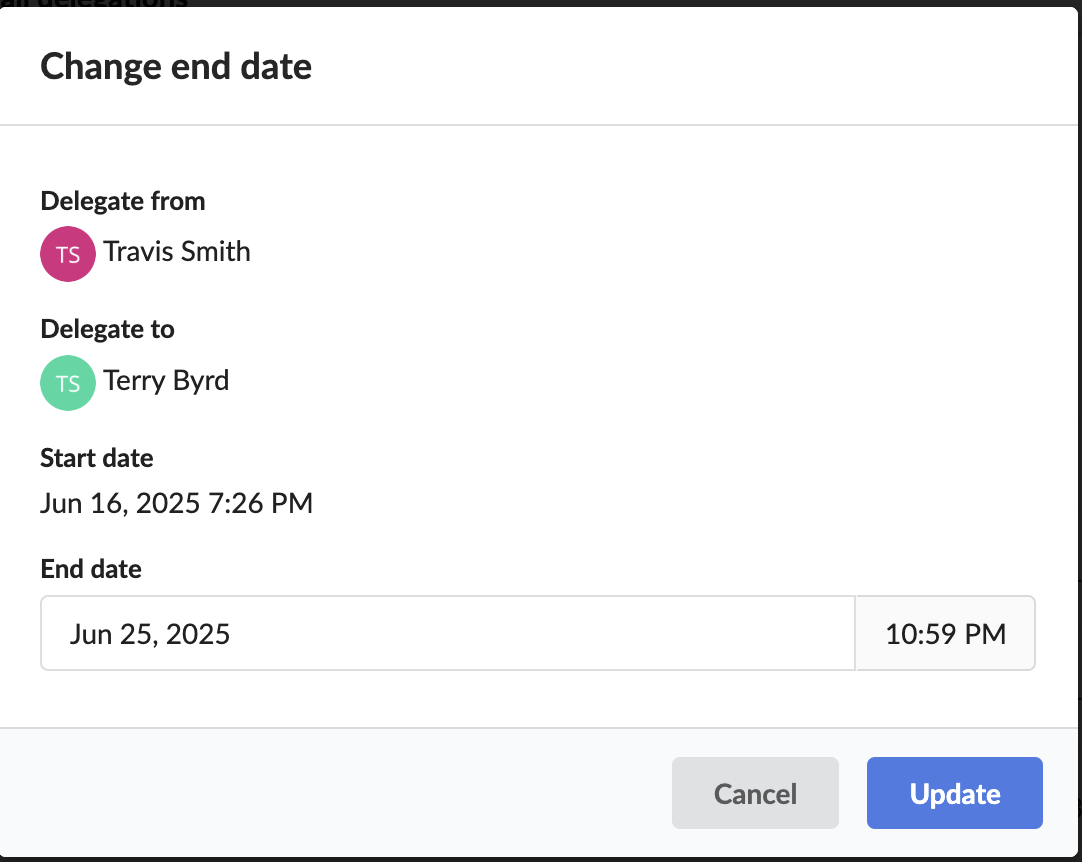Click the Terry Byrd name text

coord(166,380)
